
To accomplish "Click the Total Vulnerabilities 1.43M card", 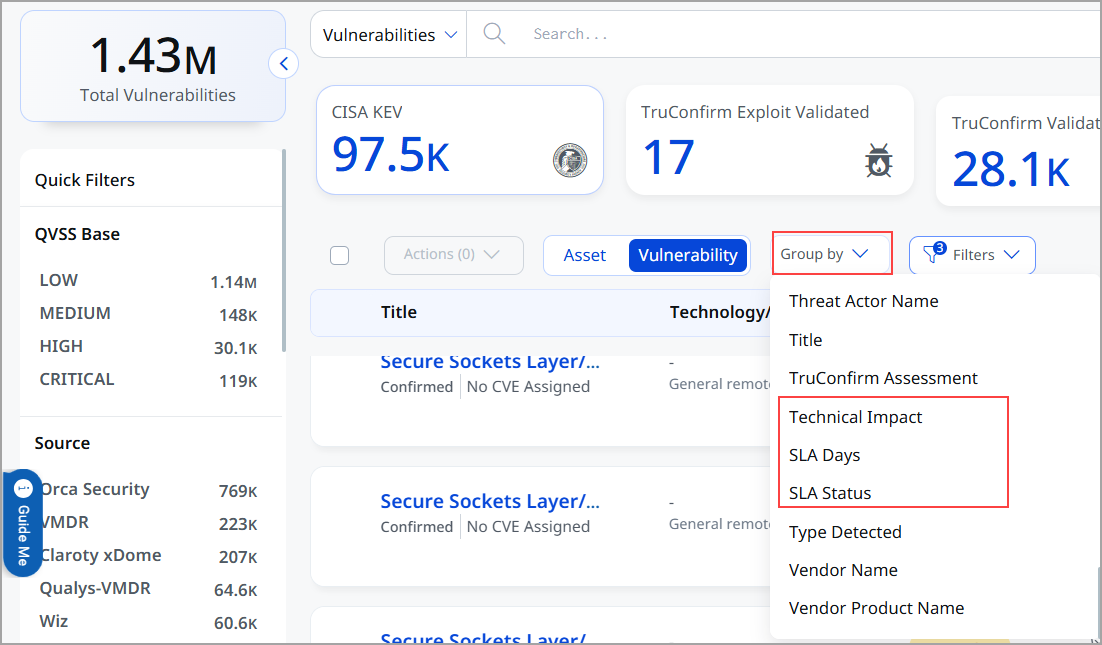I will 153,66.
